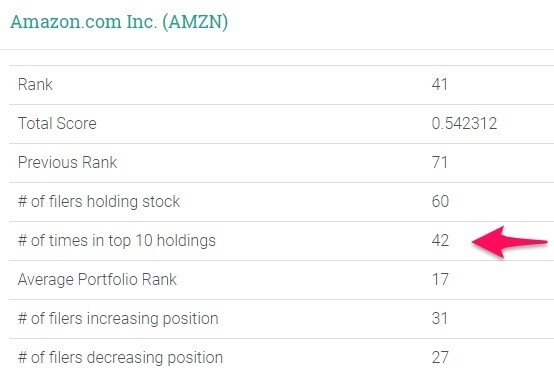Select the Average Portfolio Rank label

tap(97, 280)
